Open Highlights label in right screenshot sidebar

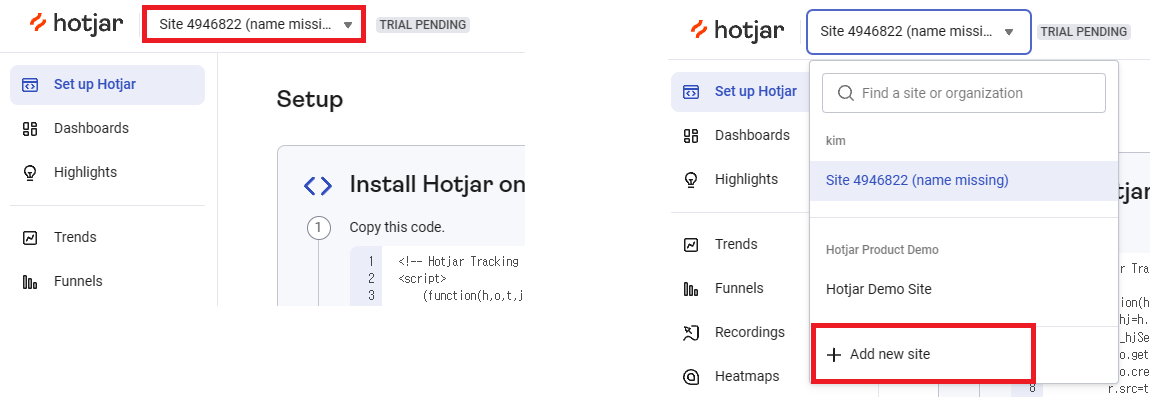tap(746, 179)
